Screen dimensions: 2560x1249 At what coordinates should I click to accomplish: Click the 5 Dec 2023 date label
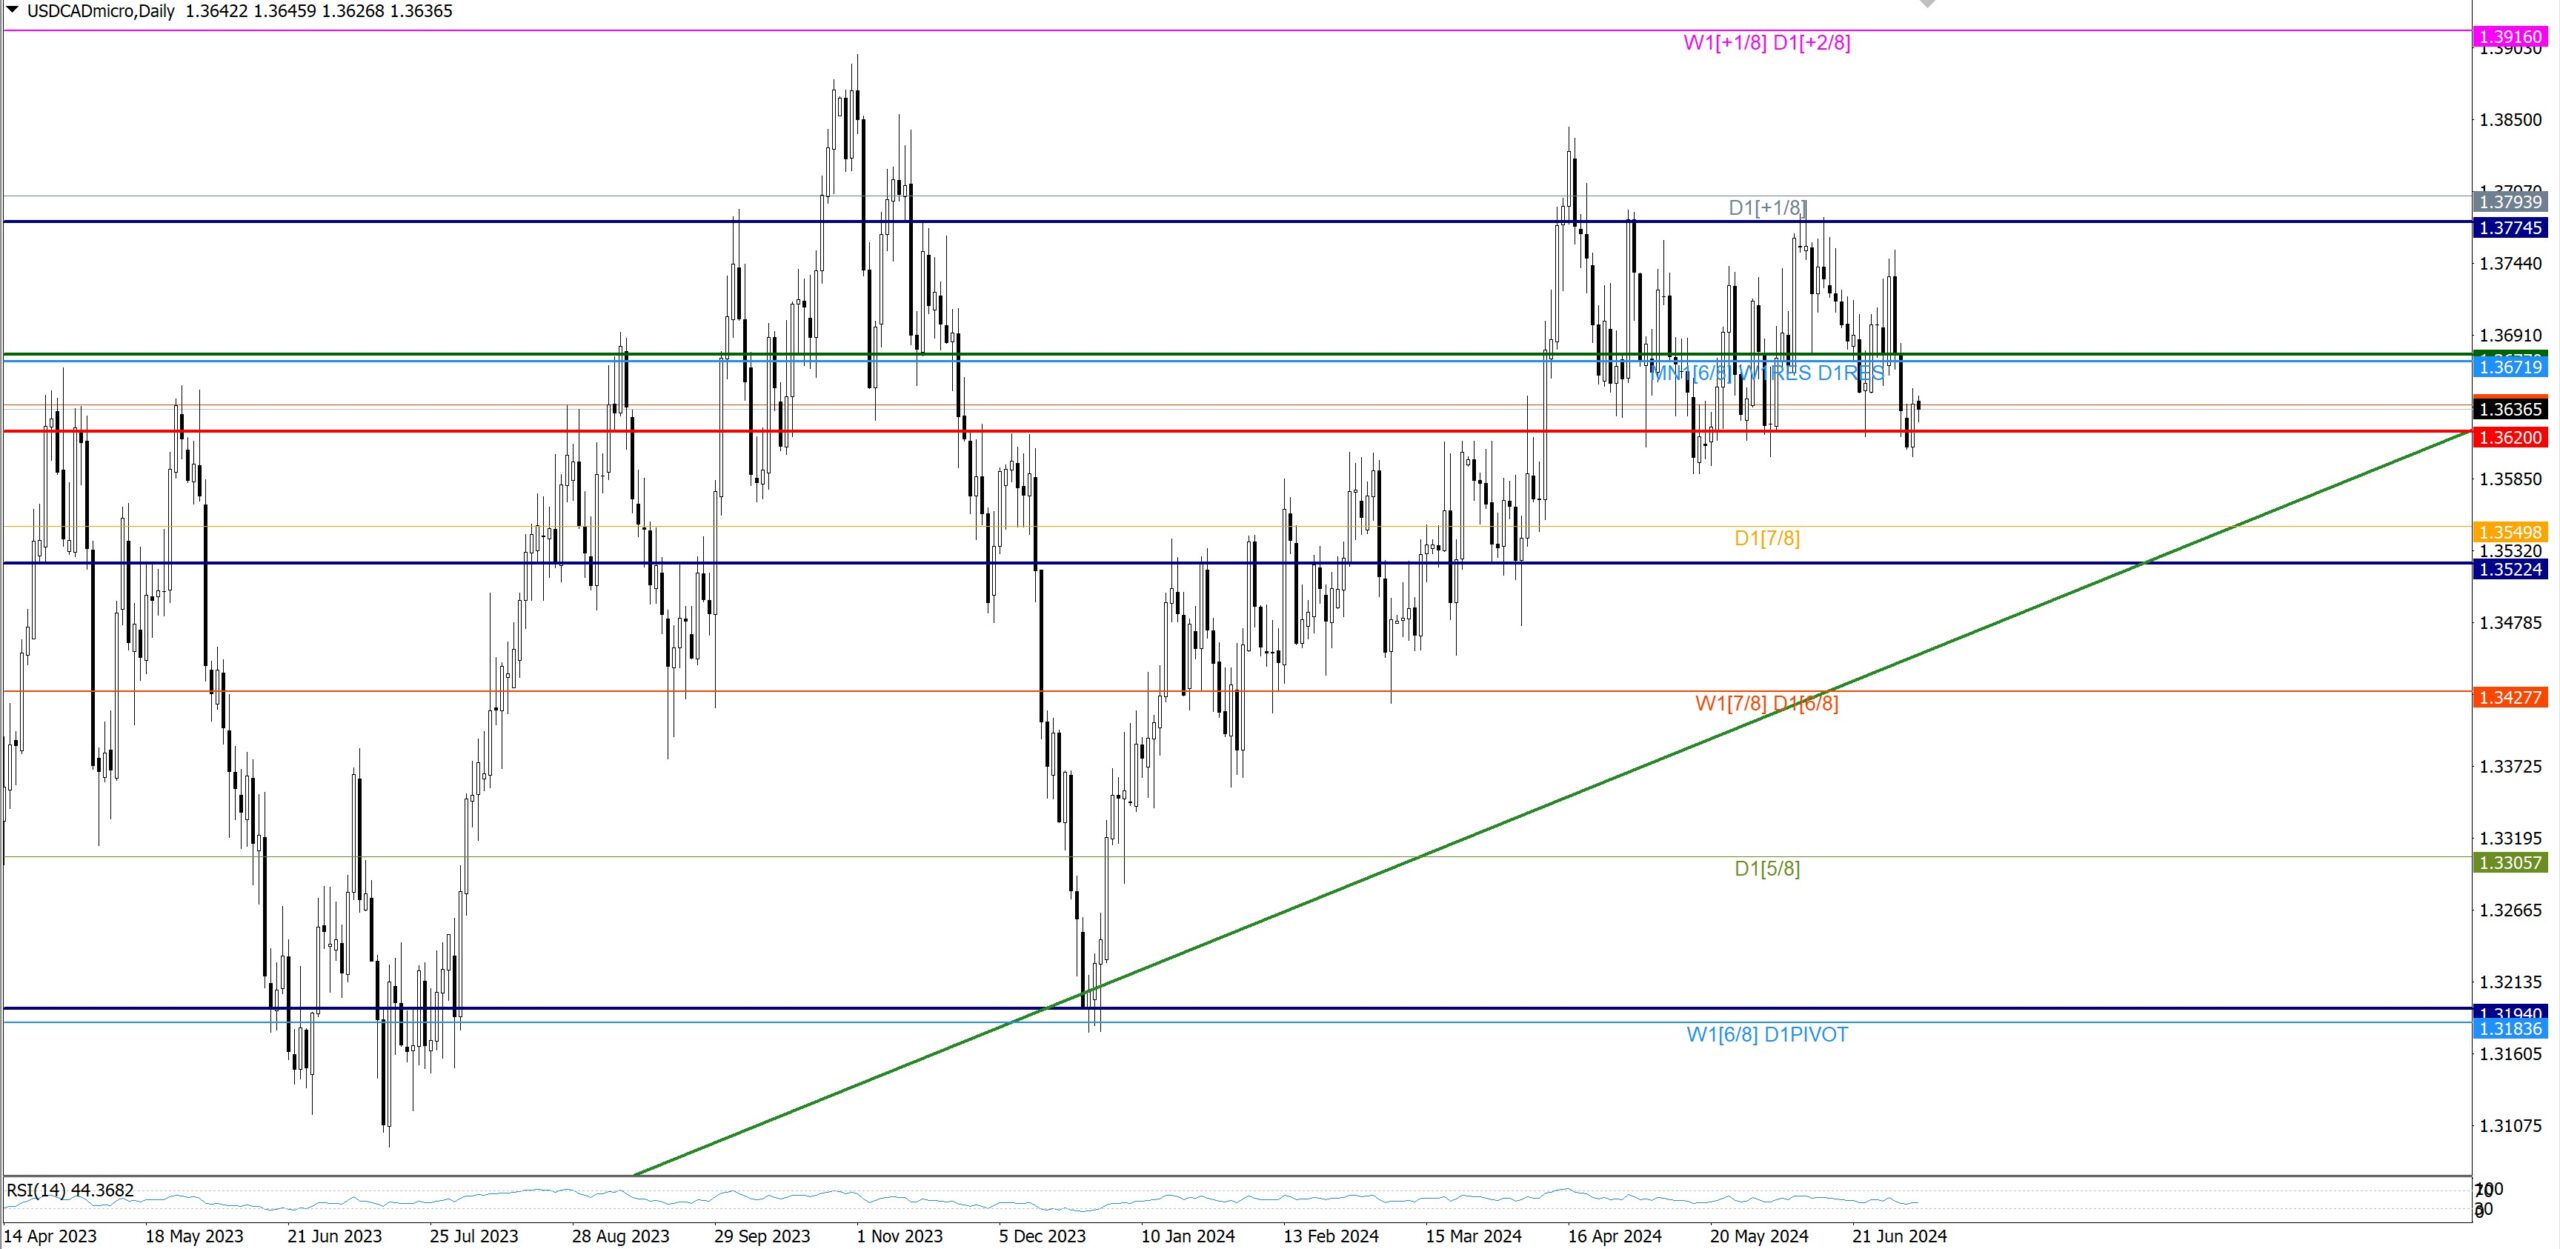coord(1042,1236)
